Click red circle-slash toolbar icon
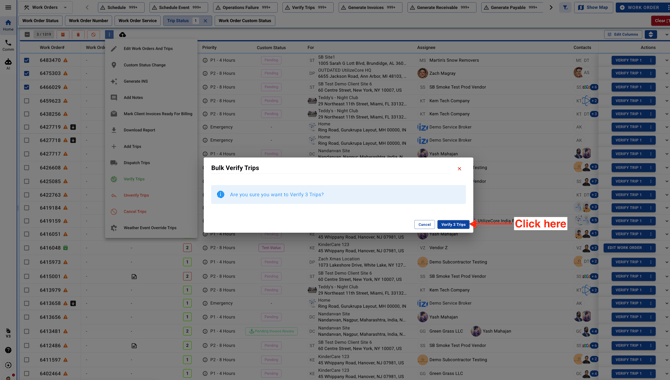 pyautogui.click(x=93, y=34)
